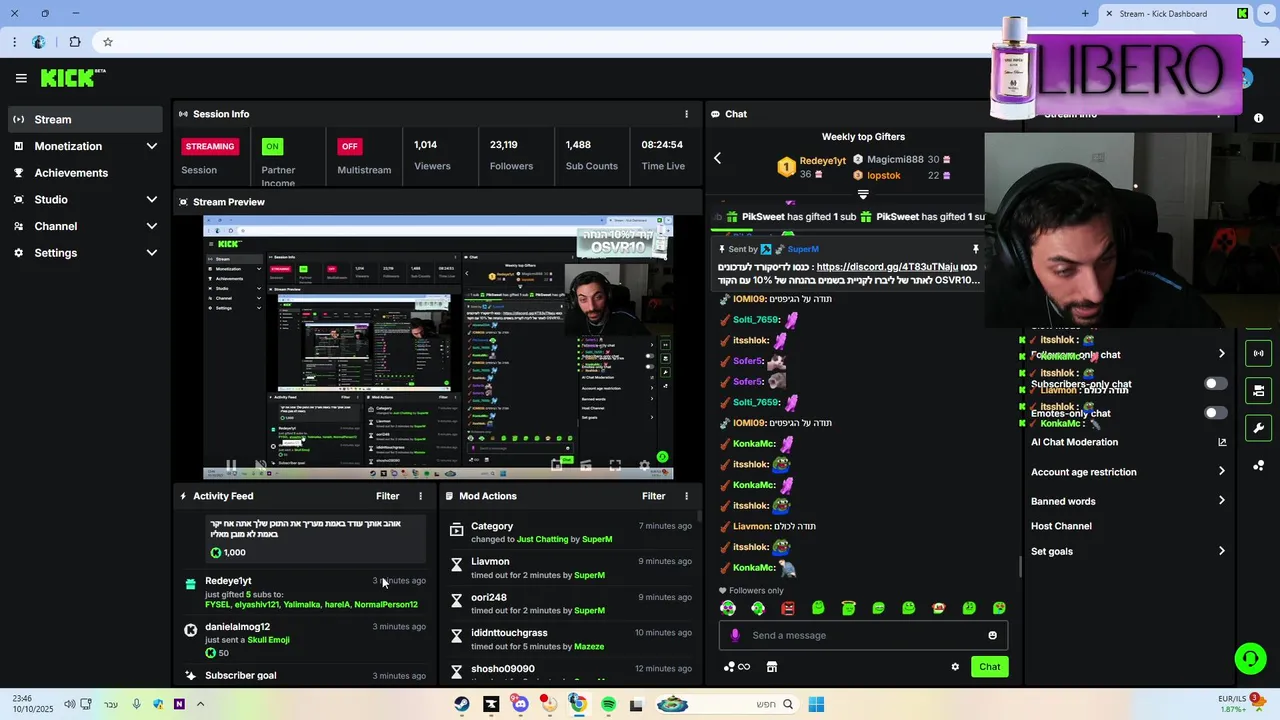
Task: Open the emoji picker in message box
Action: 992,635
